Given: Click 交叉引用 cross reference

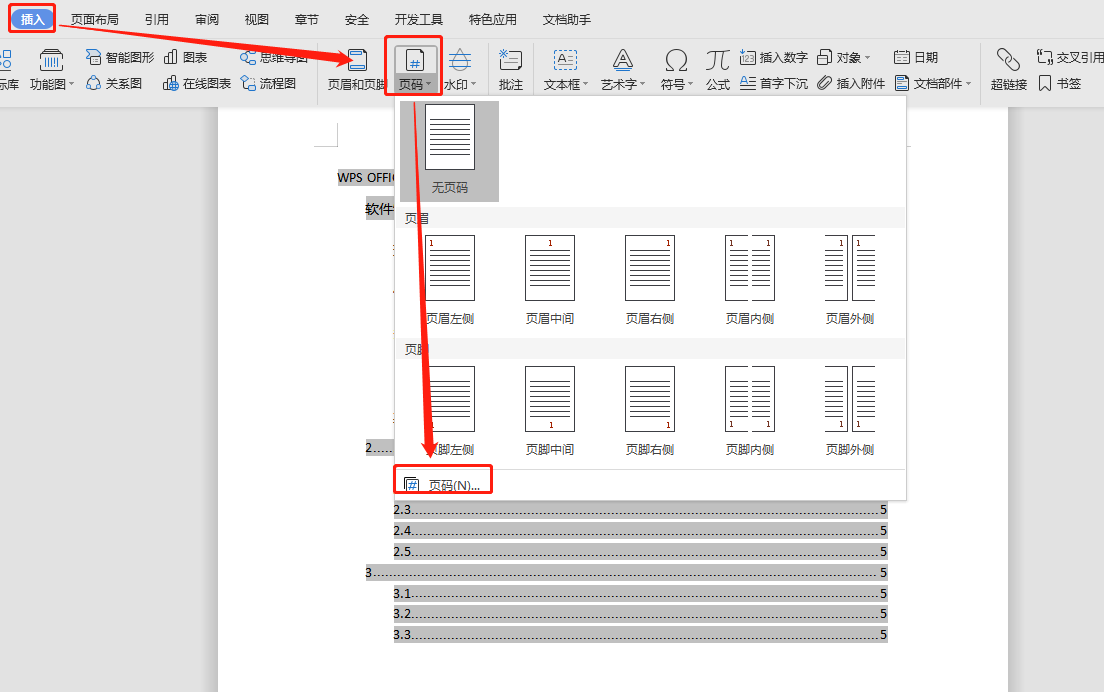Looking at the screenshot, I should tap(1069, 57).
